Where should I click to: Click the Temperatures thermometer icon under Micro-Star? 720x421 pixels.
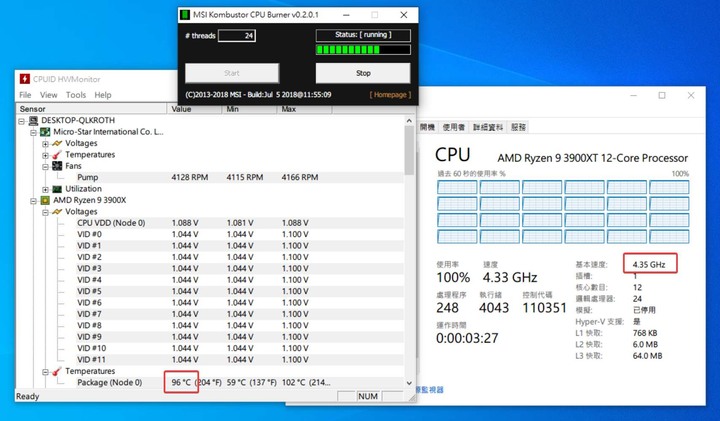[57, 155]
